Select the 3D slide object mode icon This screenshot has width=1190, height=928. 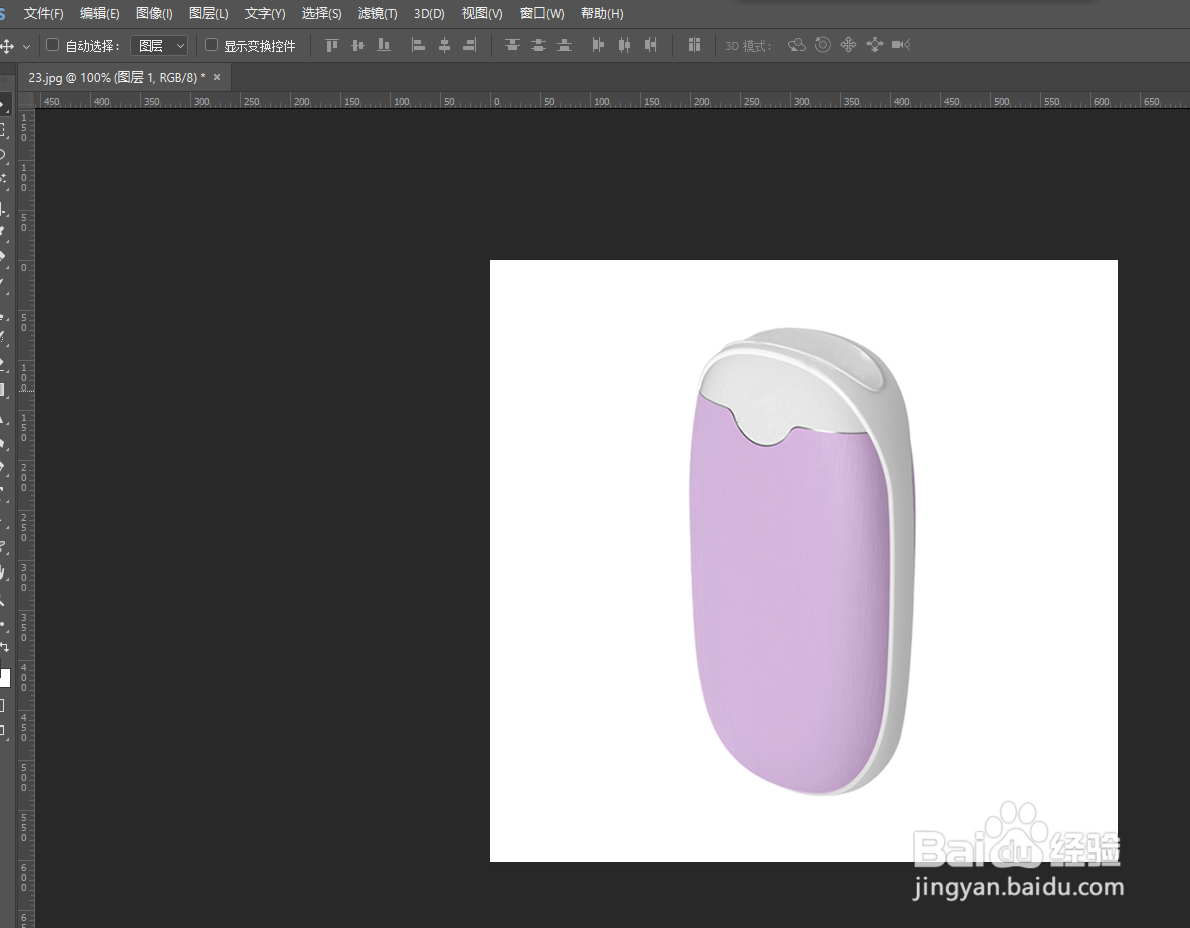pyautogui.click(x=874, y=46)
